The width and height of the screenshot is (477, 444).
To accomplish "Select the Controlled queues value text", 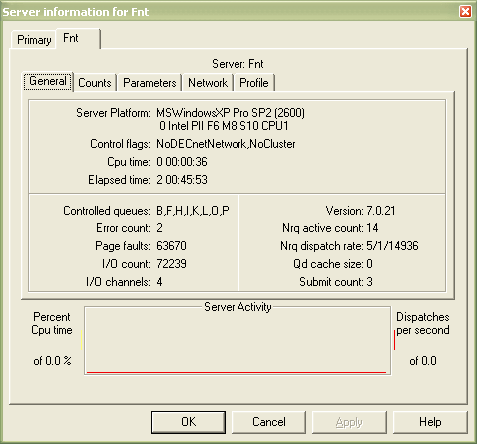I will (193, 211).
